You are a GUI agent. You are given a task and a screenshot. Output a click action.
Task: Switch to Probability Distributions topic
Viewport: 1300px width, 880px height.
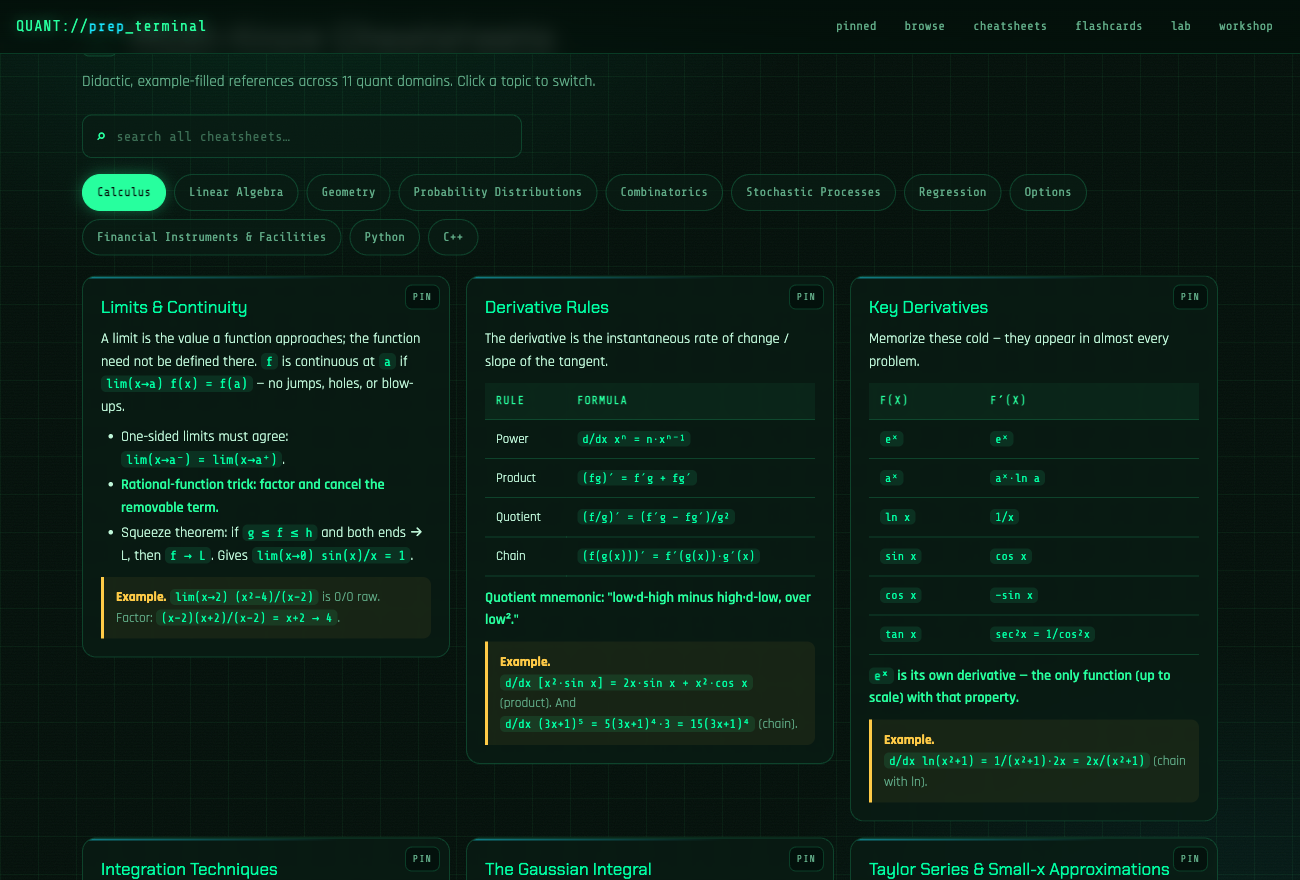[x=497, y=192]
